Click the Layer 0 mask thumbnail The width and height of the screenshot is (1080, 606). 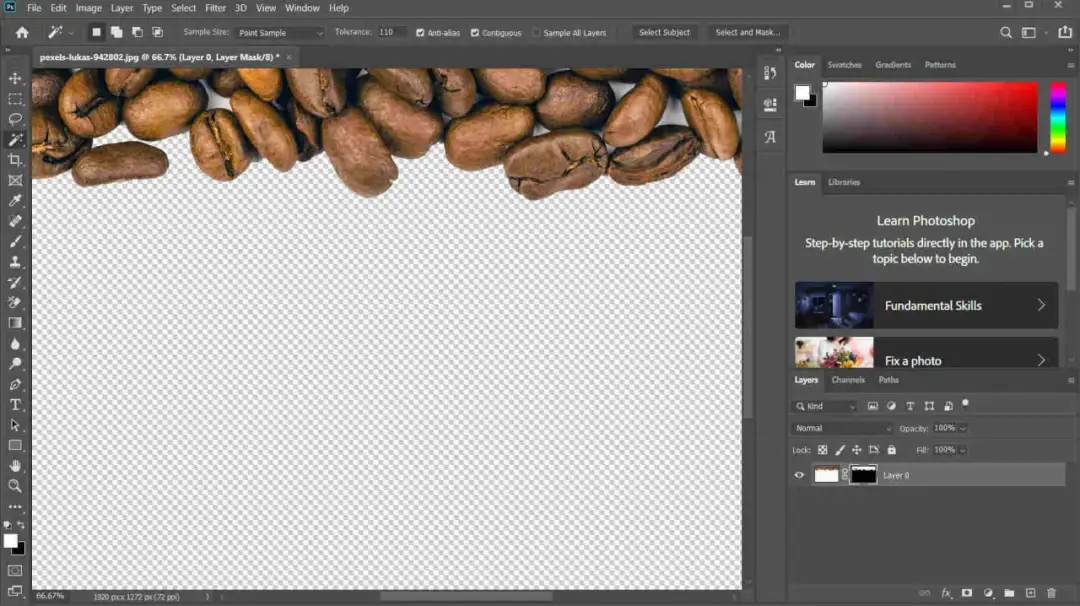(x=863, y=475)
